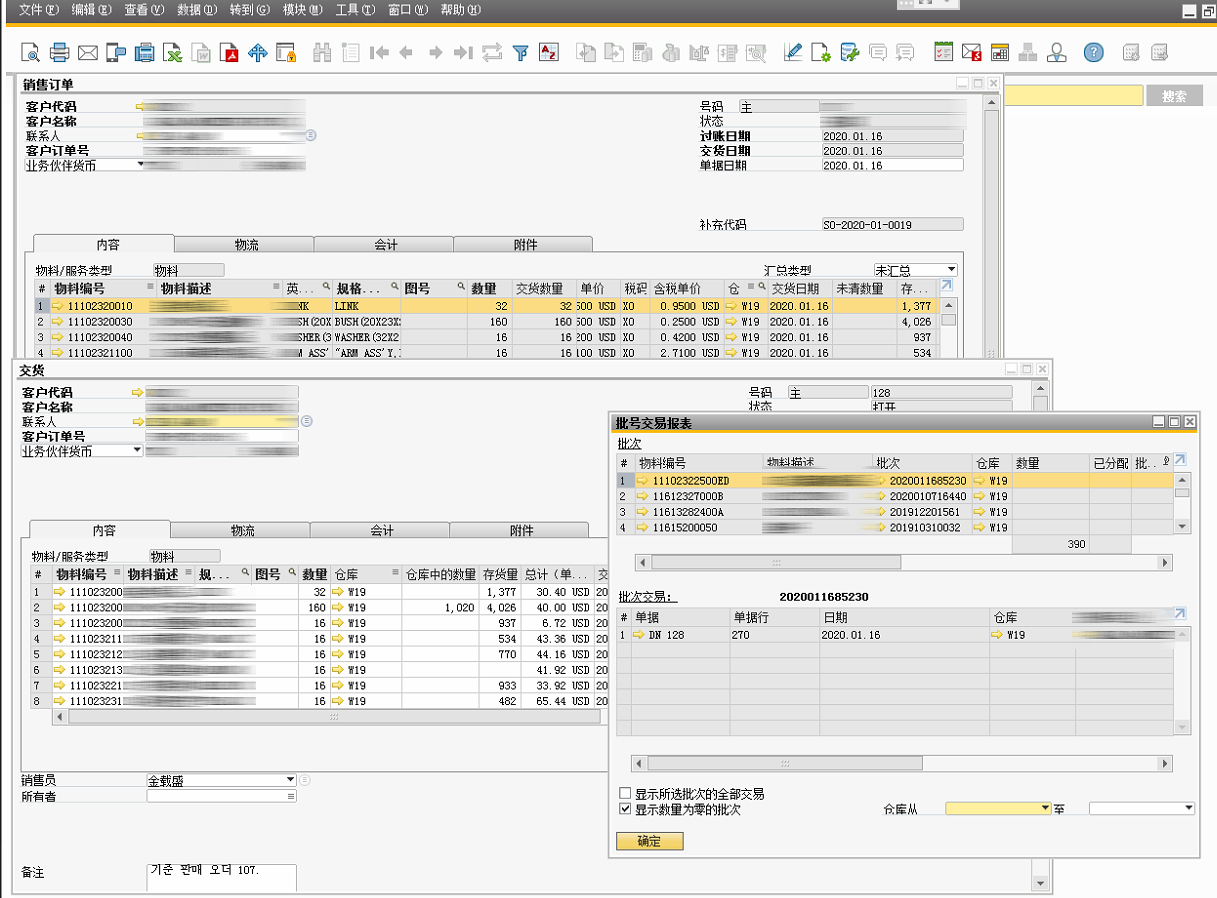This screenshot has width=1217, height=898.
Task: Click the 备注 remarks text field
Action: [222, 877]
